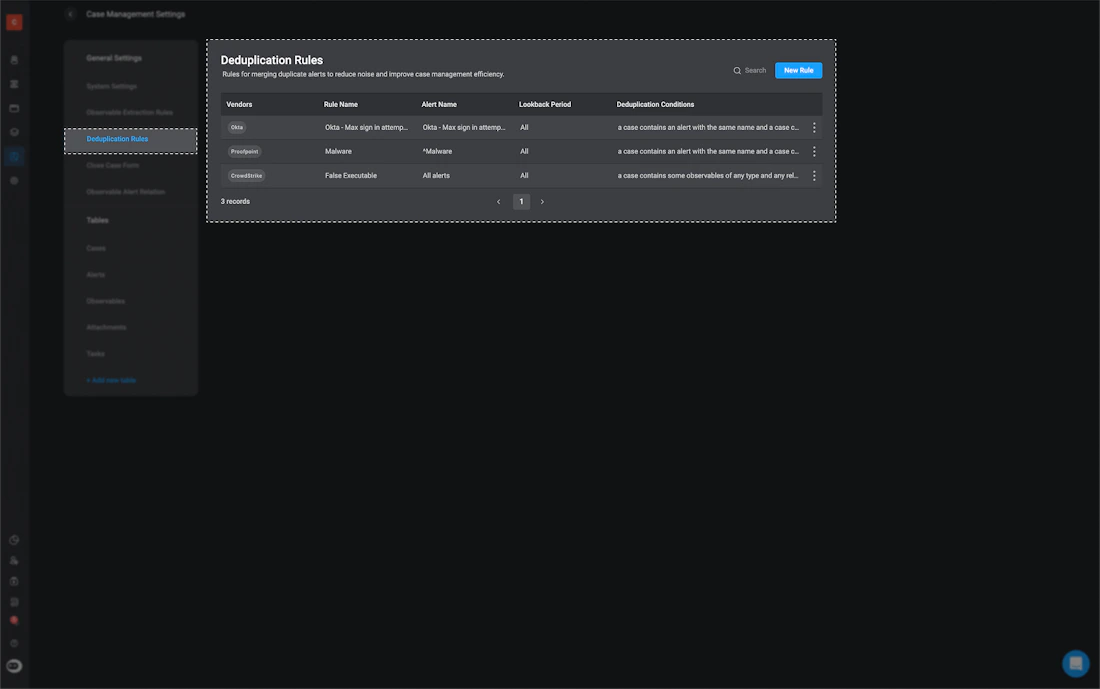Click the back arrow beside Case Management Settings
This screenshot has height=689, width=1100.
(69, 13)
